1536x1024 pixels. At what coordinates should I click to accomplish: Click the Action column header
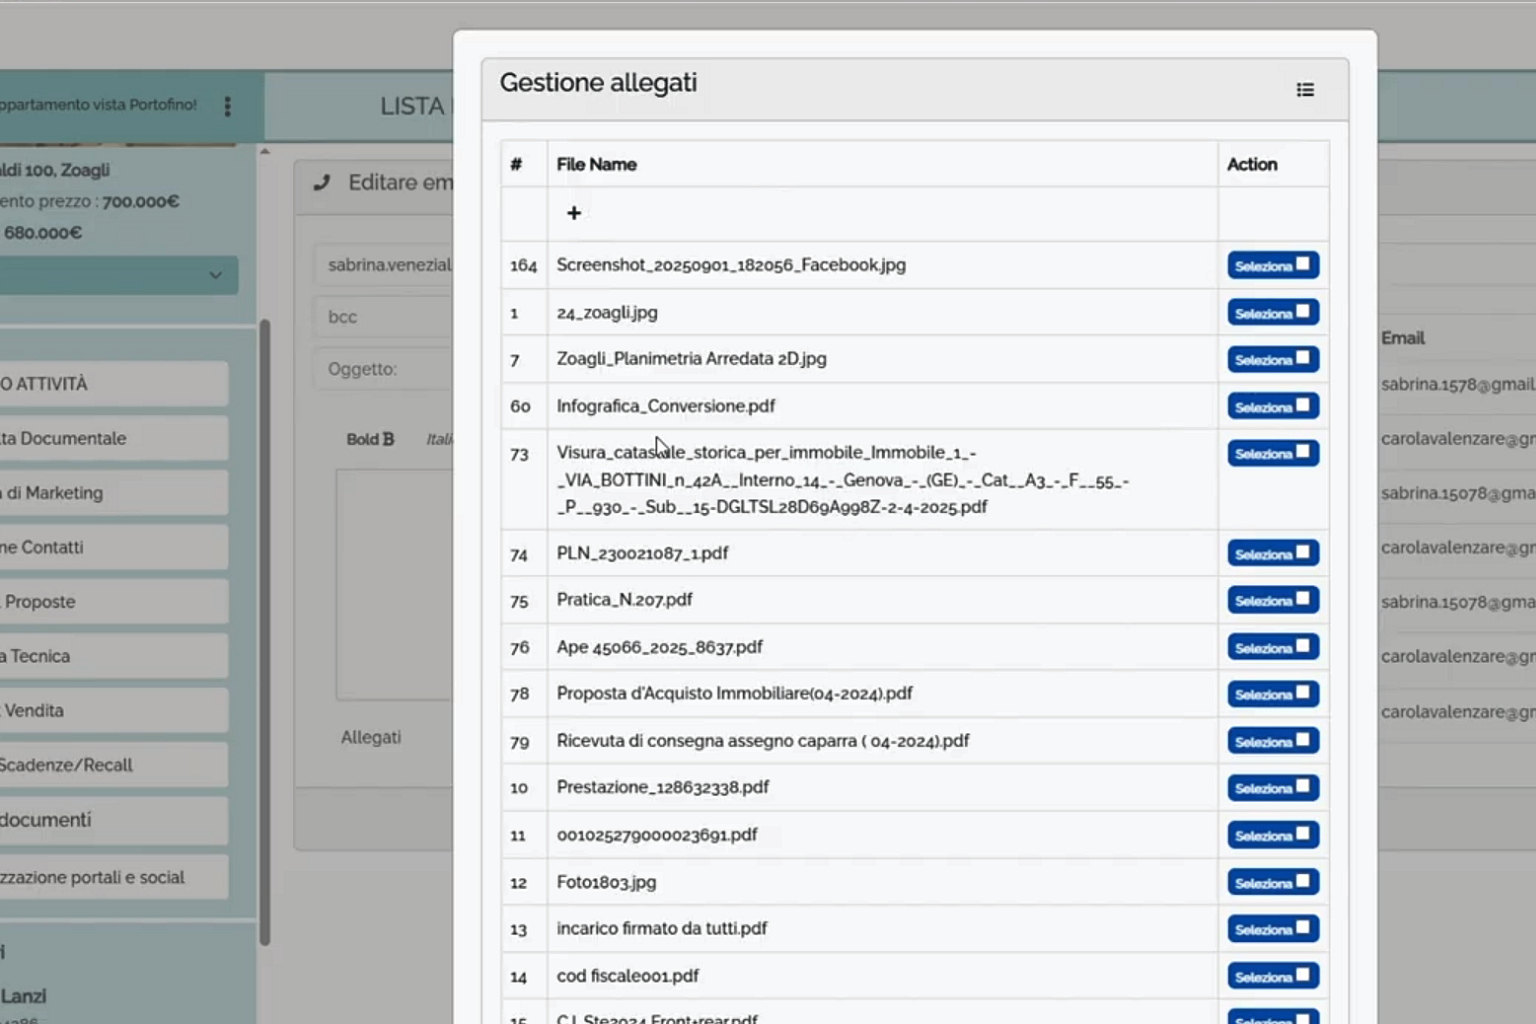(1252, 164)
